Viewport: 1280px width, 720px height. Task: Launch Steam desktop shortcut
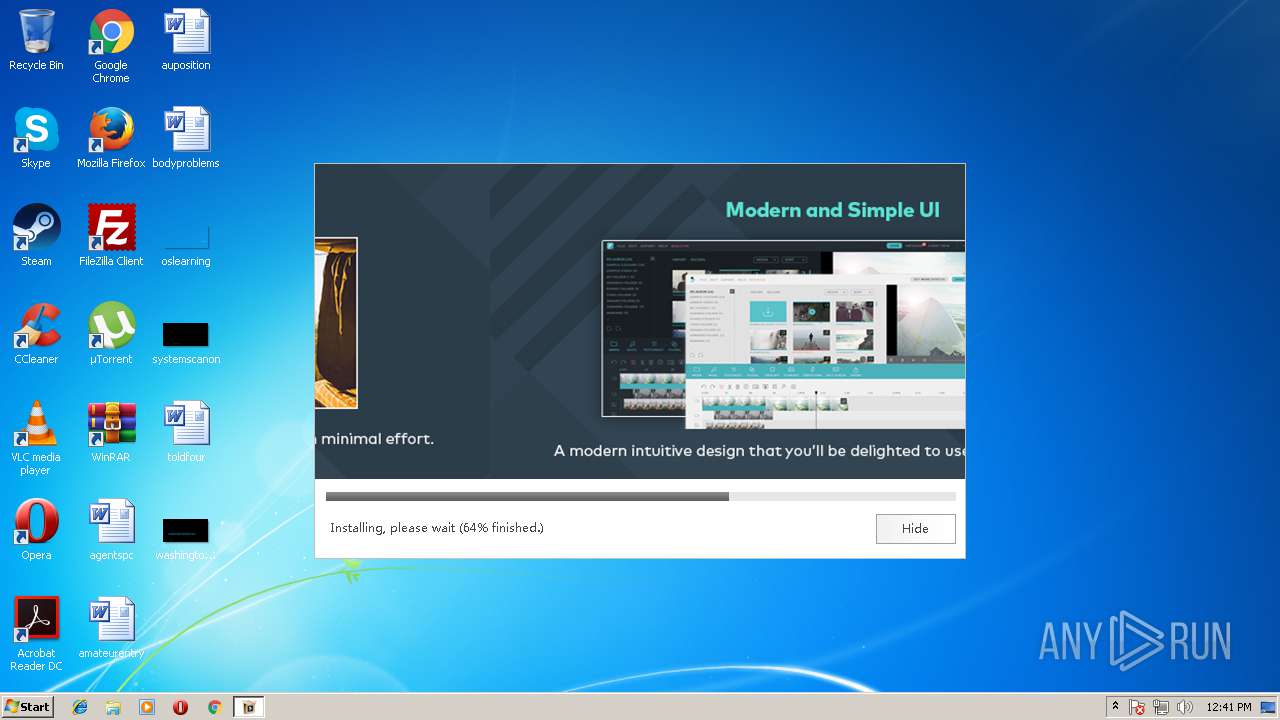coord(36,236)
